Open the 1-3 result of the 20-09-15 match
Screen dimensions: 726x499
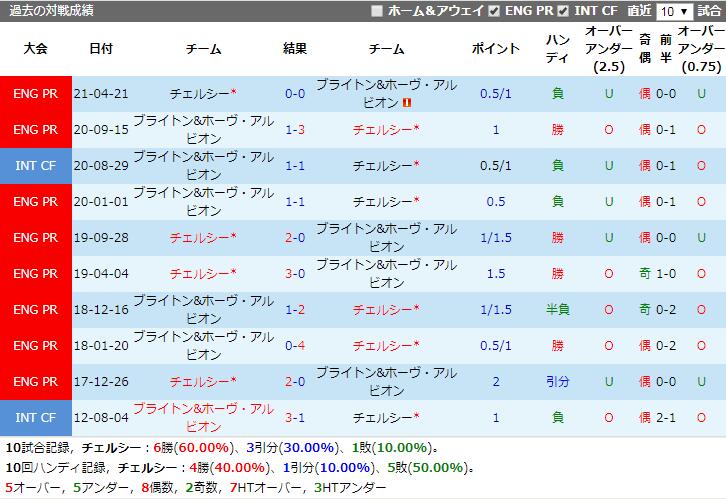(295, 130)
